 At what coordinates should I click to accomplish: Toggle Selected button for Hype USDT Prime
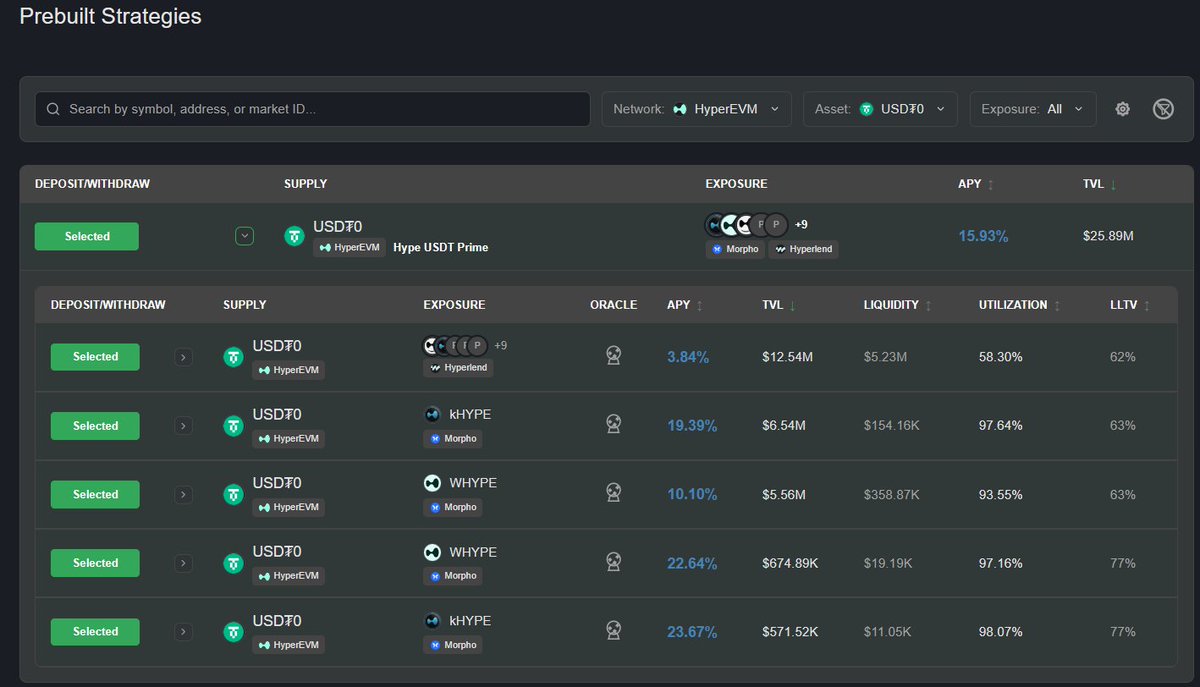(87, 236)
